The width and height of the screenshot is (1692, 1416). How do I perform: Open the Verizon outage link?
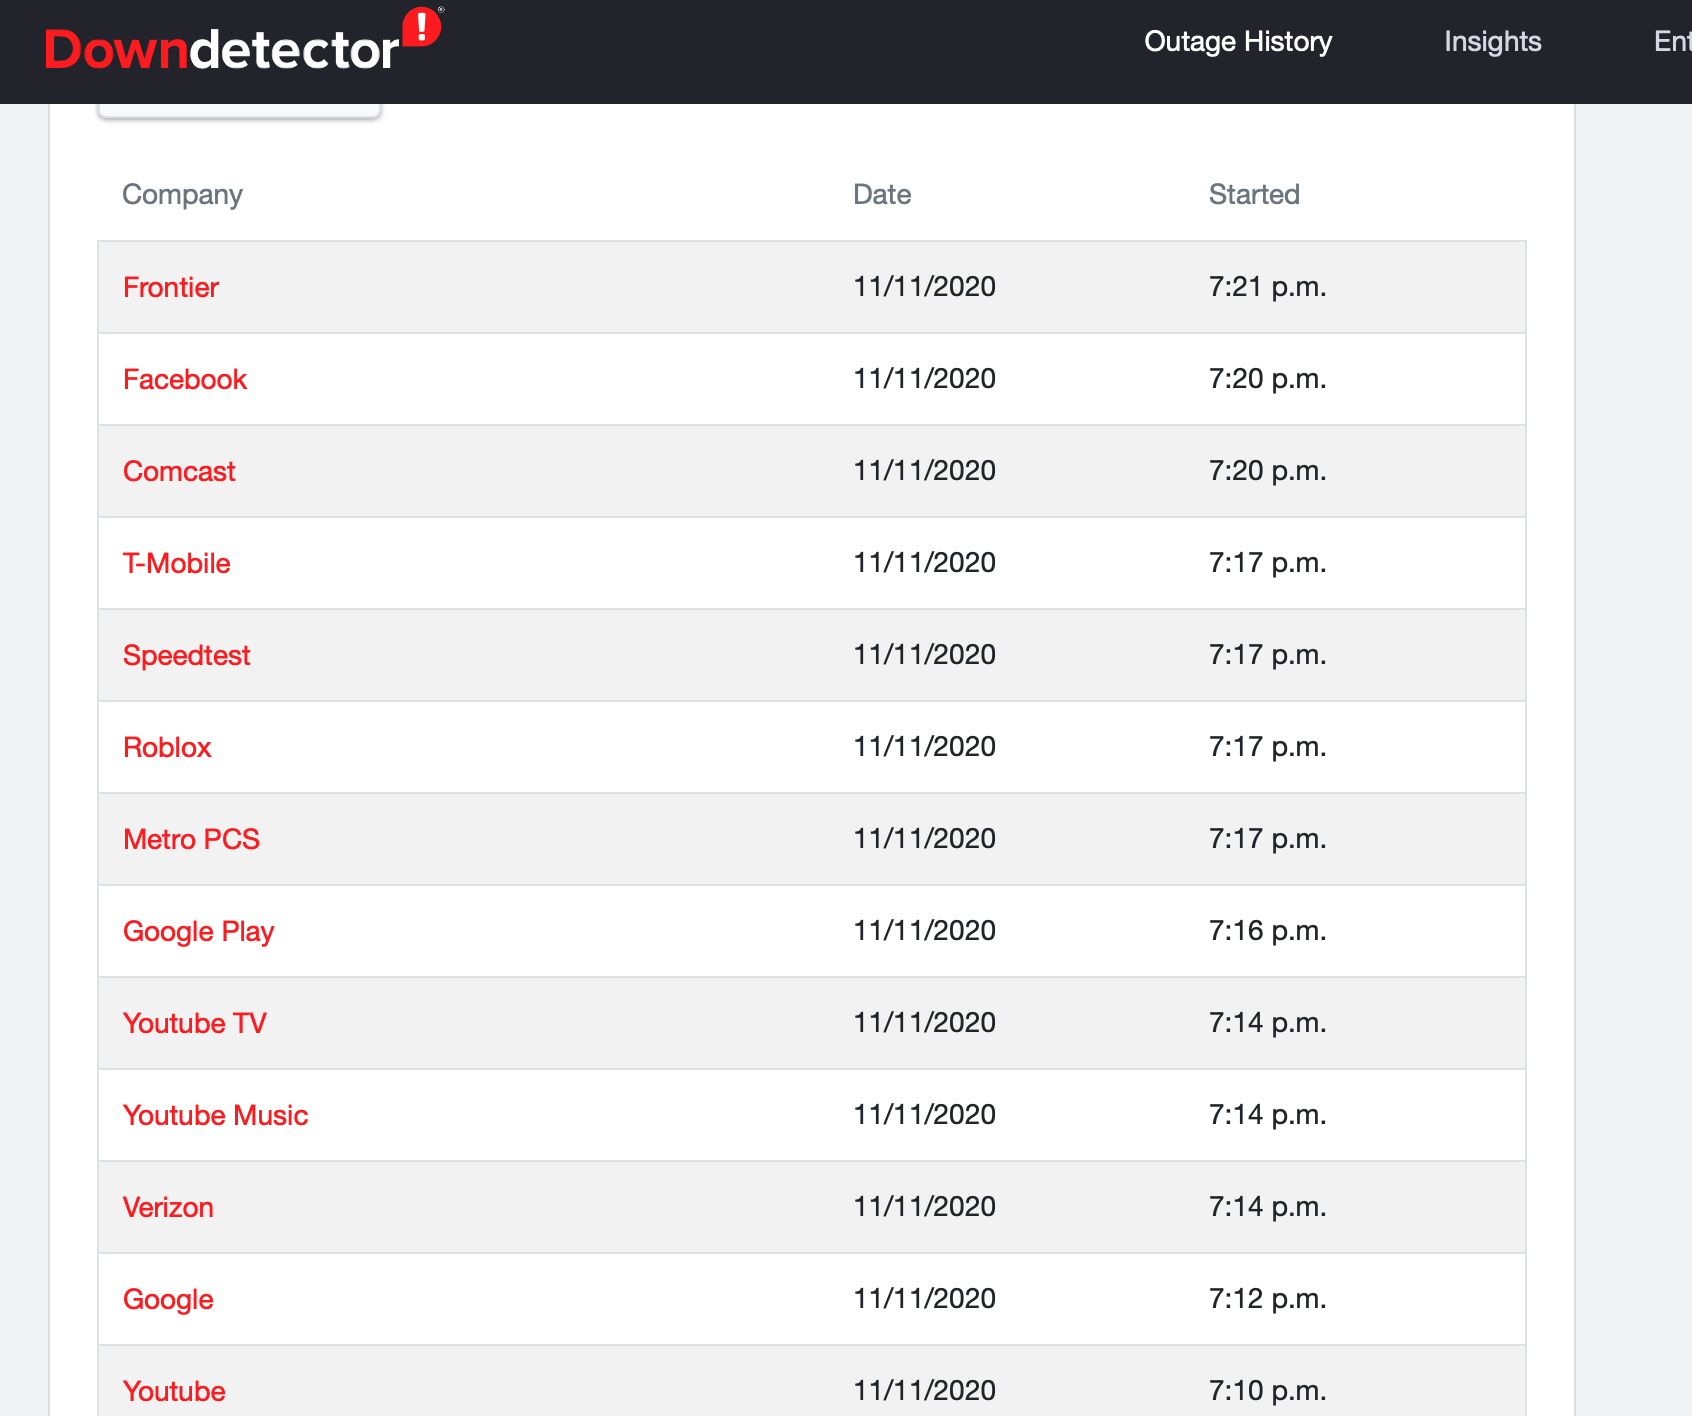click(x=168, y=1207)
